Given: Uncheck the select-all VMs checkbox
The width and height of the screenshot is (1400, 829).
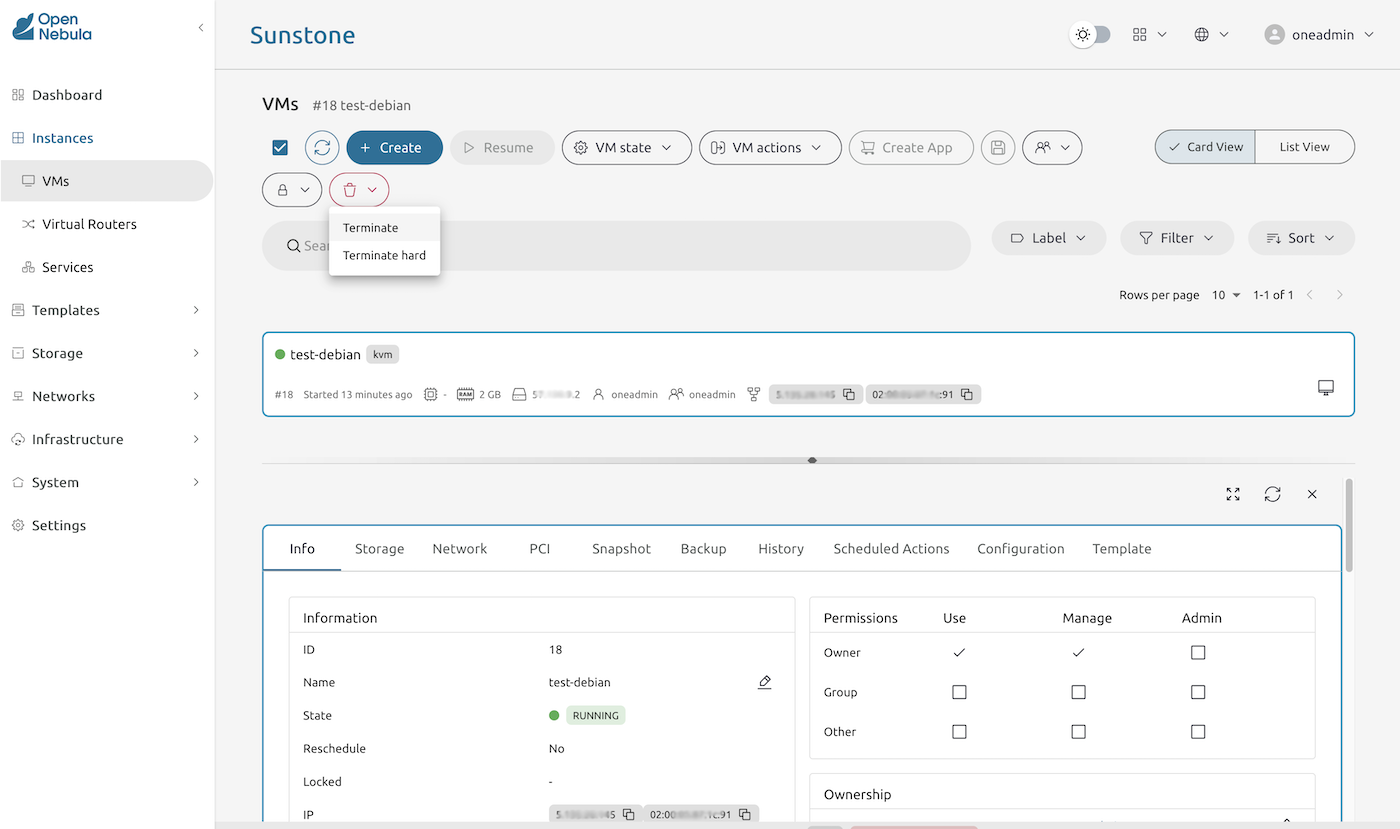Looking at the screenshot, I should pos(280,148).
